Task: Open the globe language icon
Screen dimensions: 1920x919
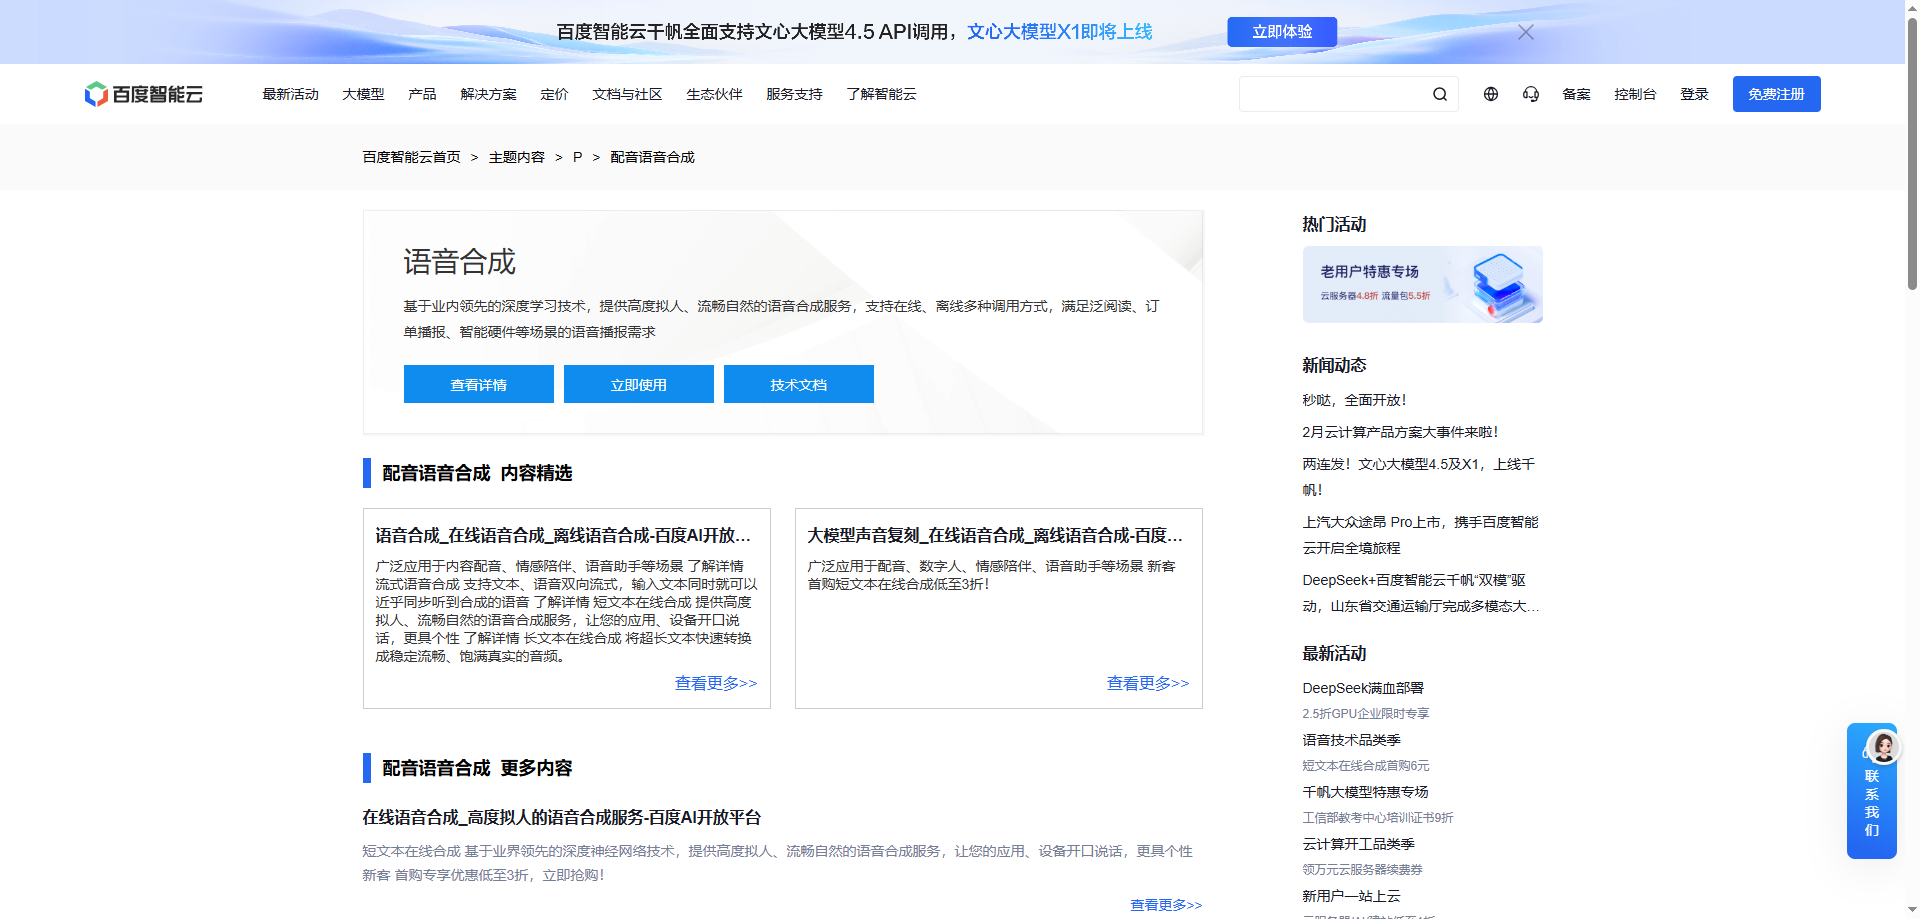Action: point(1491,94)
